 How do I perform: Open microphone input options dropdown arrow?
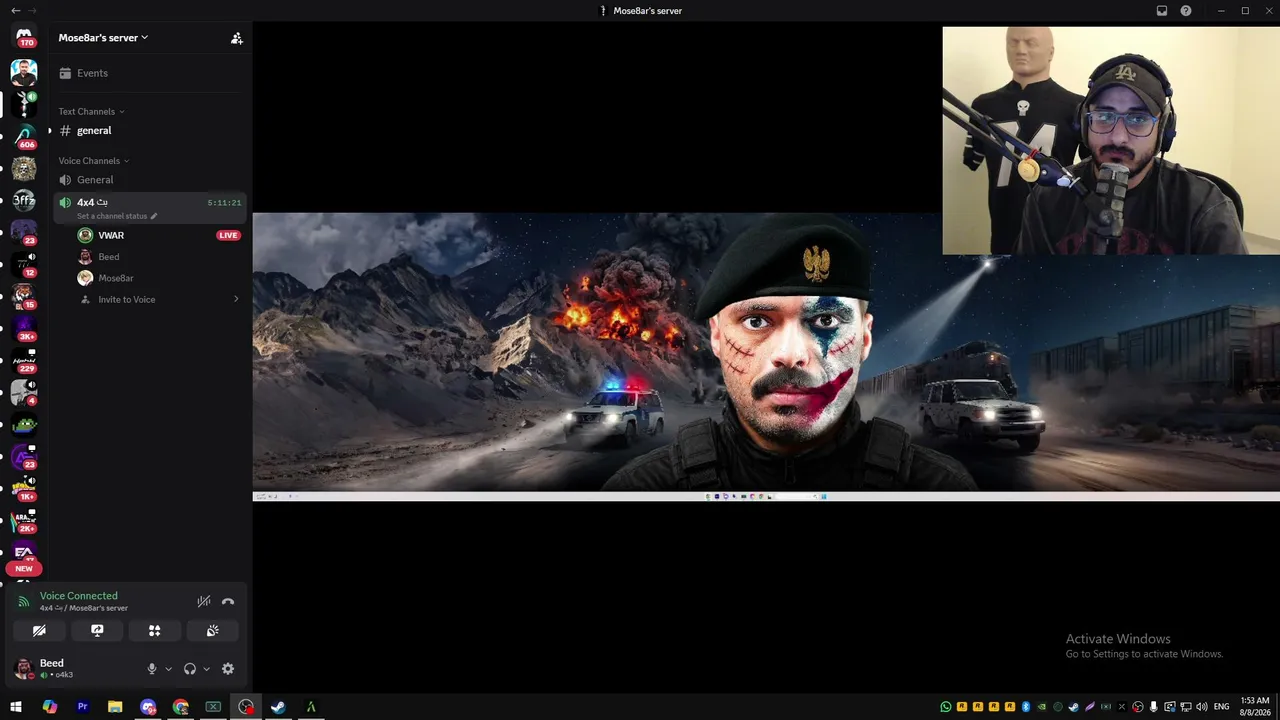(x=168, y=669)
